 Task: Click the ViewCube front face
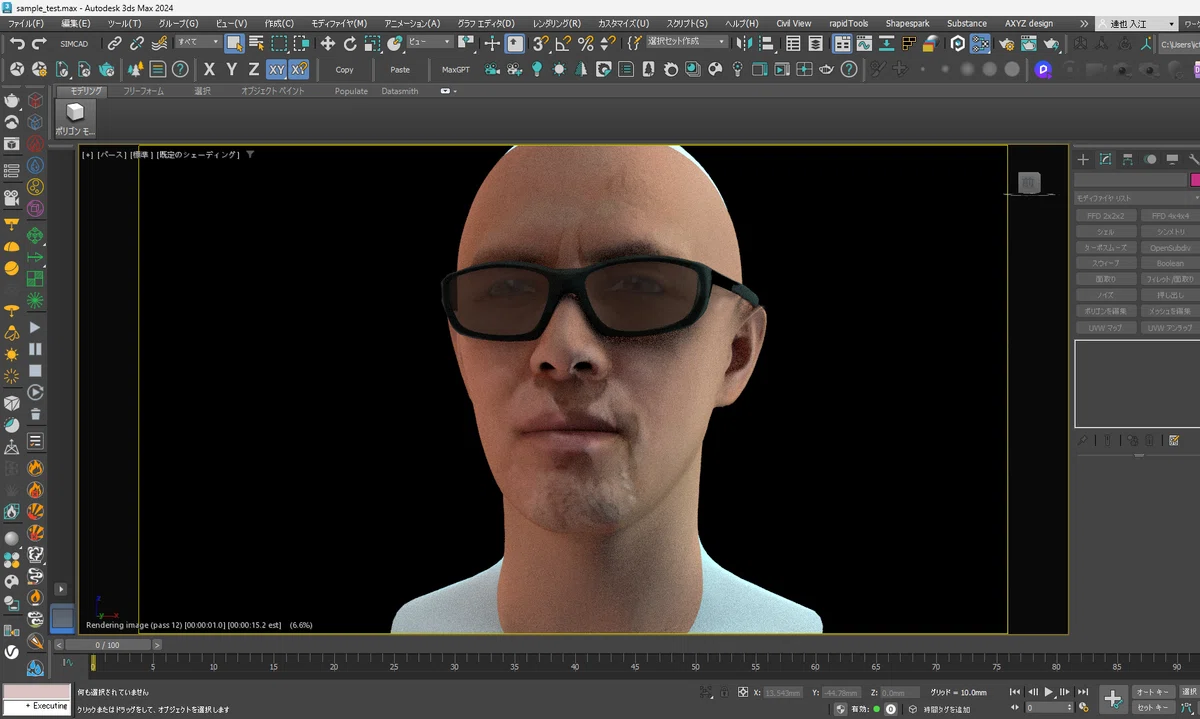pyautogui.click(x=1029, y=183)
